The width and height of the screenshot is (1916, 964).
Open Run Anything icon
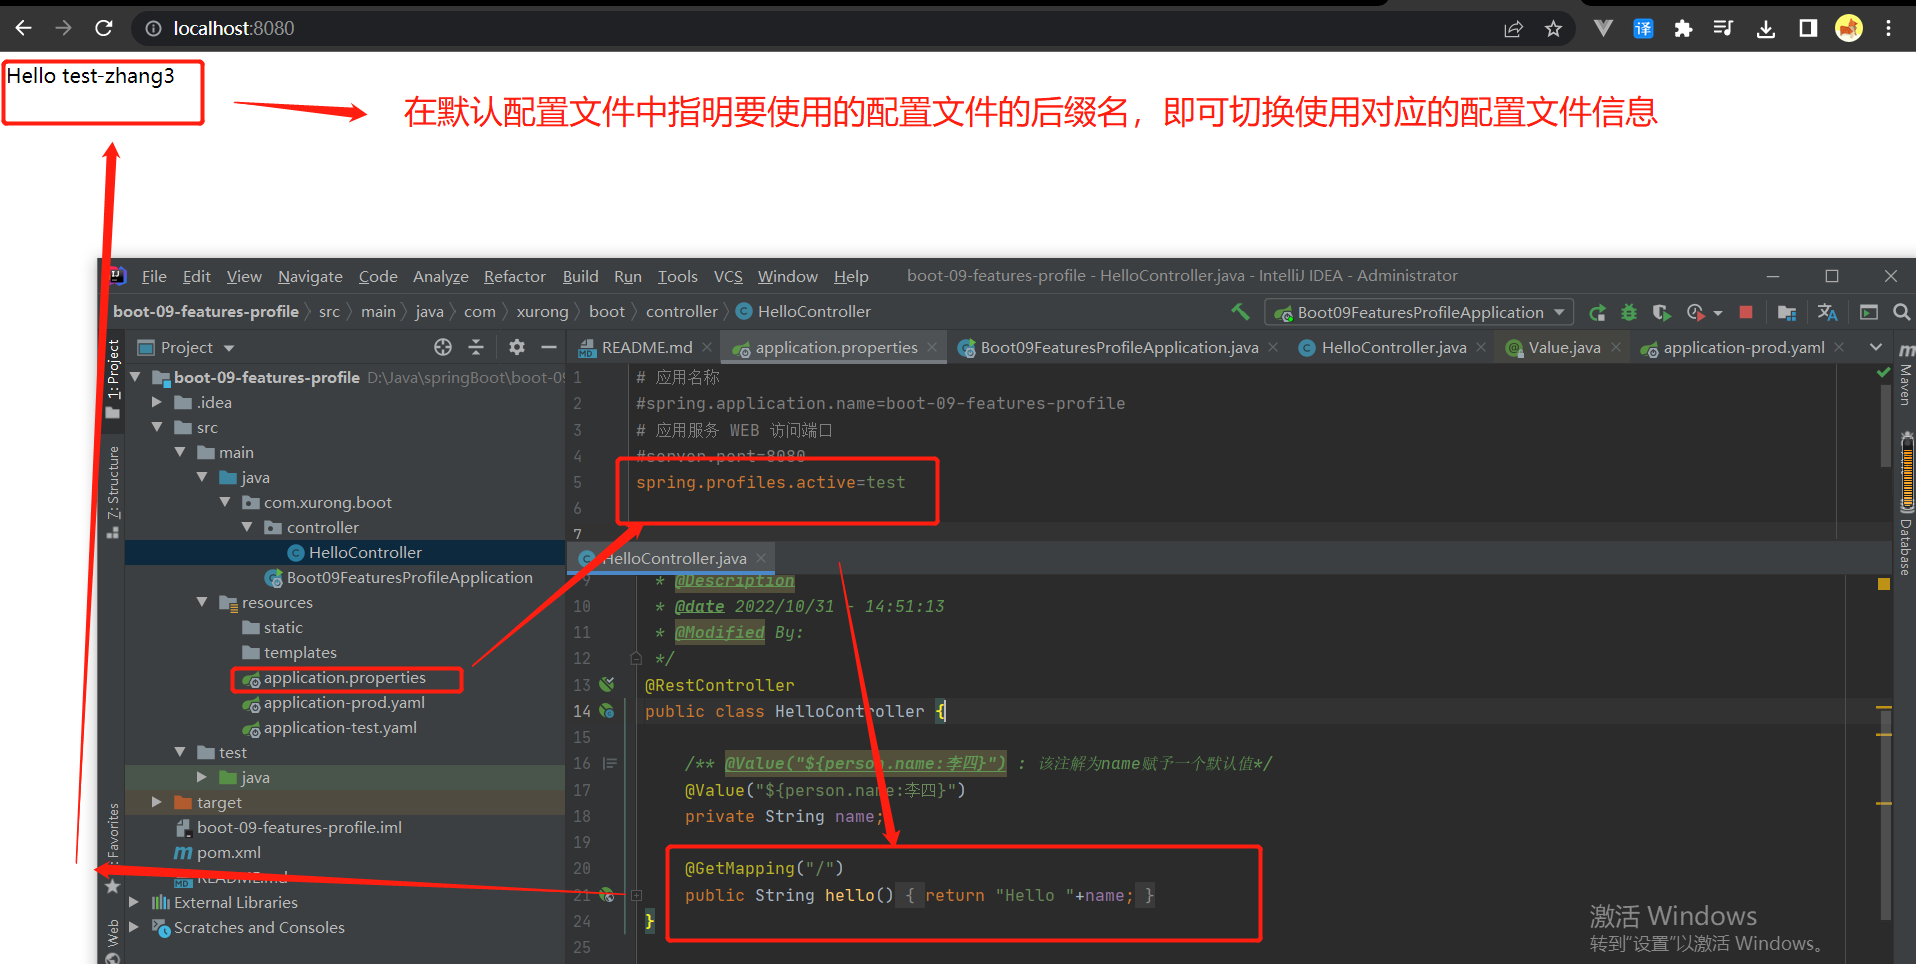pyautogui.click(x=1868, y=313)
